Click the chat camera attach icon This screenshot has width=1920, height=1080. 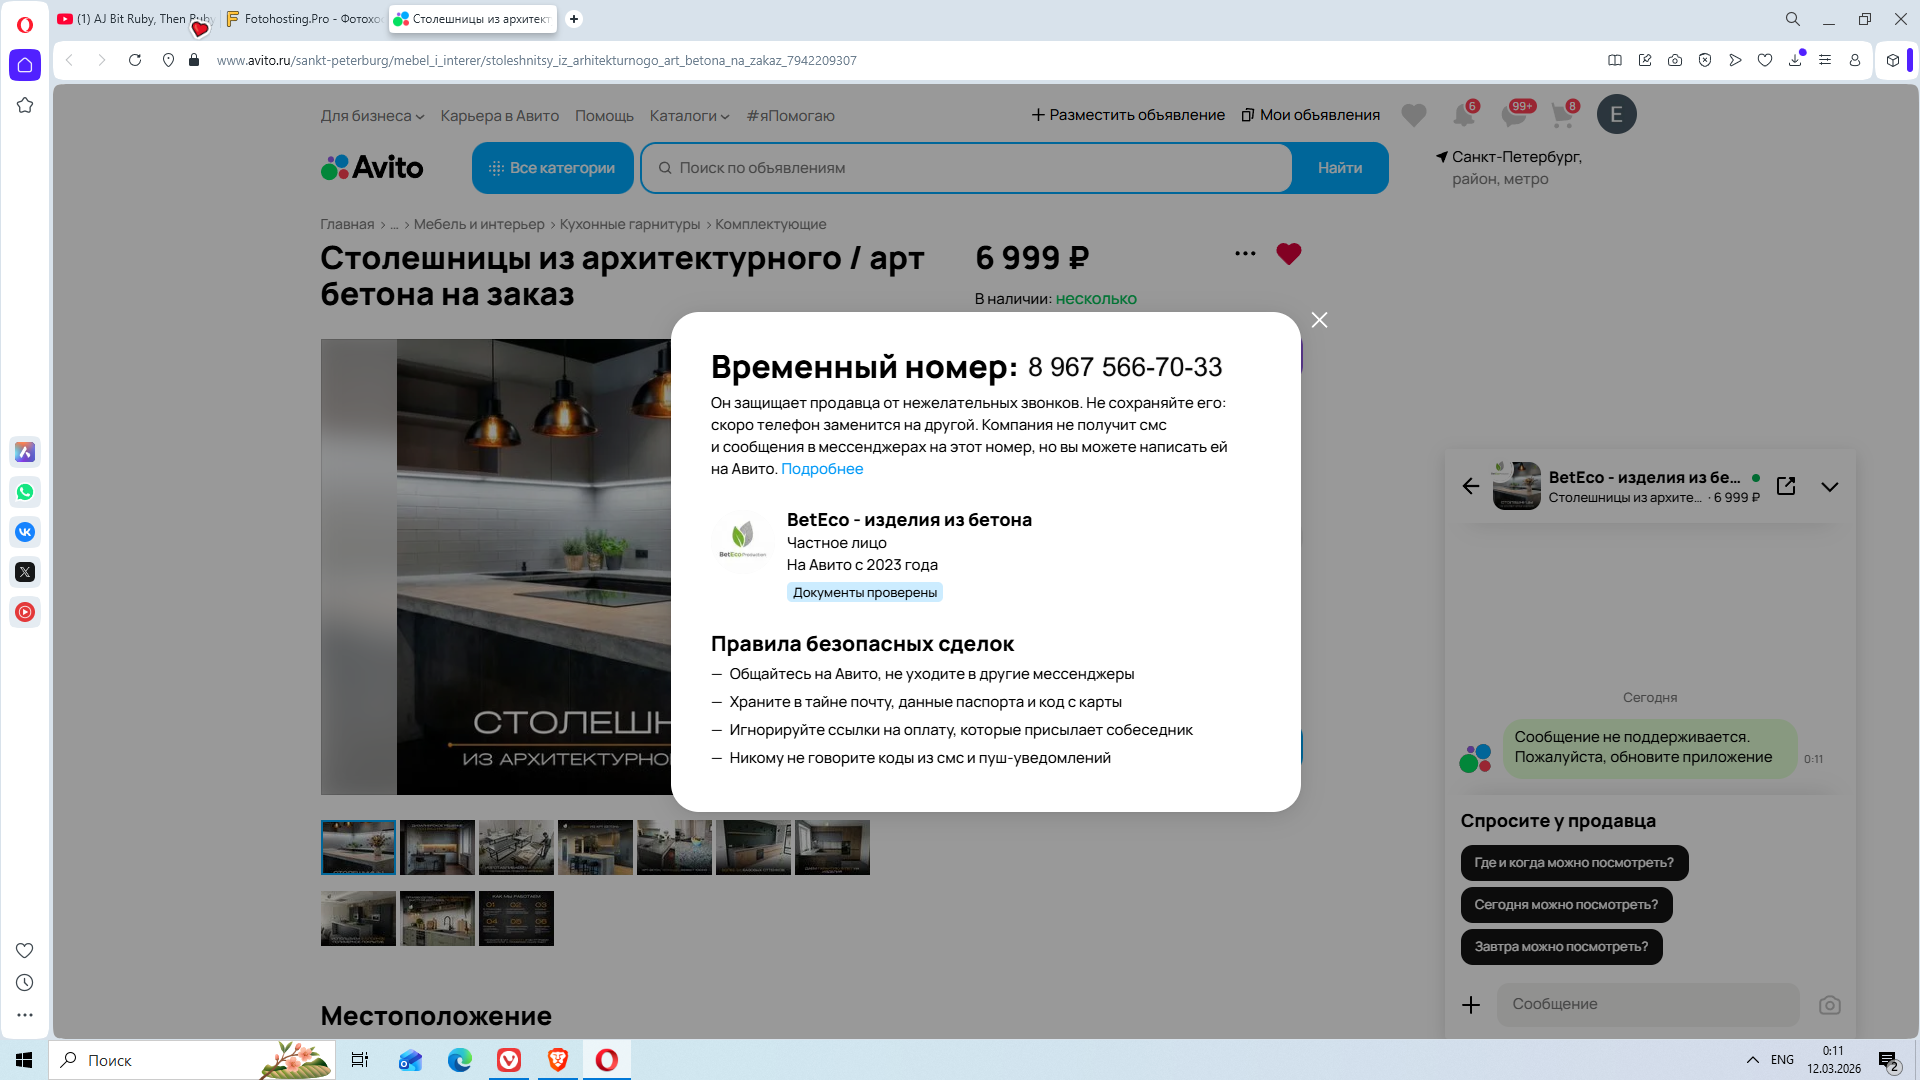point(1829,1005)
